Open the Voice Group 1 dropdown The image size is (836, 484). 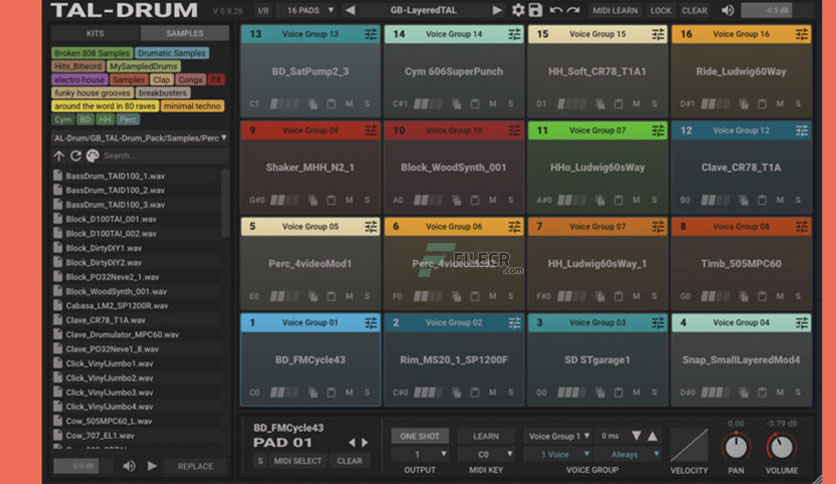click(558, 436)
